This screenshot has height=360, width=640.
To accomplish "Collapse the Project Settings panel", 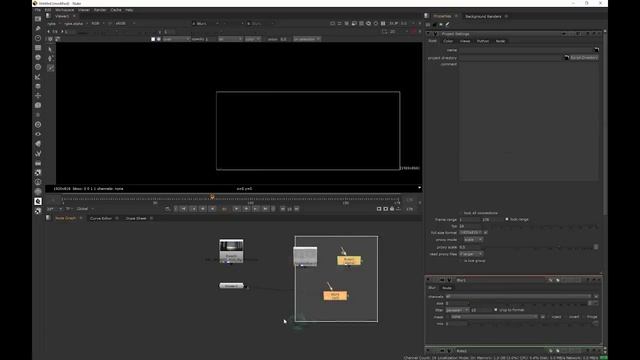I will pos(429,34).
